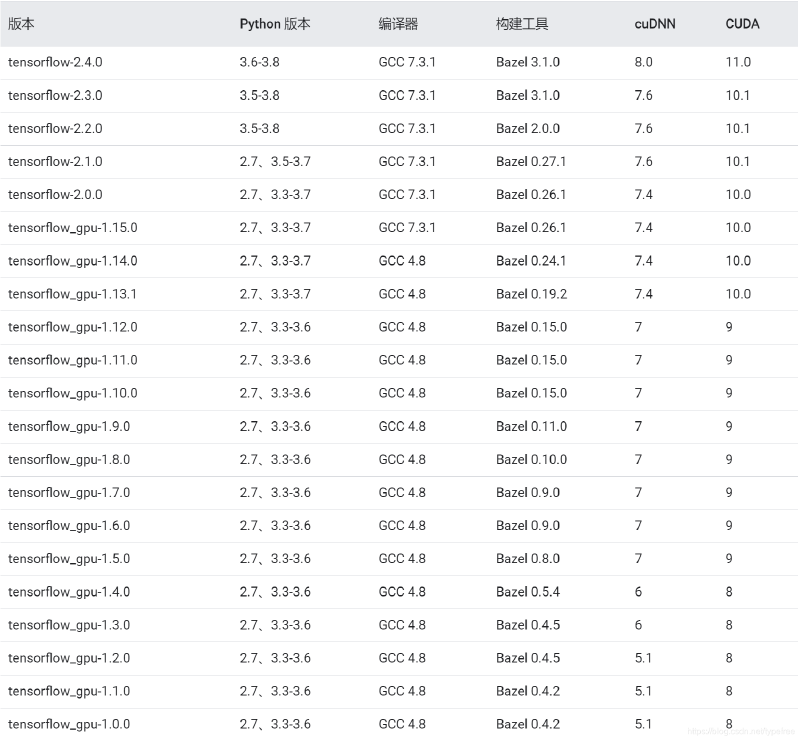Click the CUDA column header
Image resolution: width=800 pixels, height=741 pixels.
pos(742,24)
